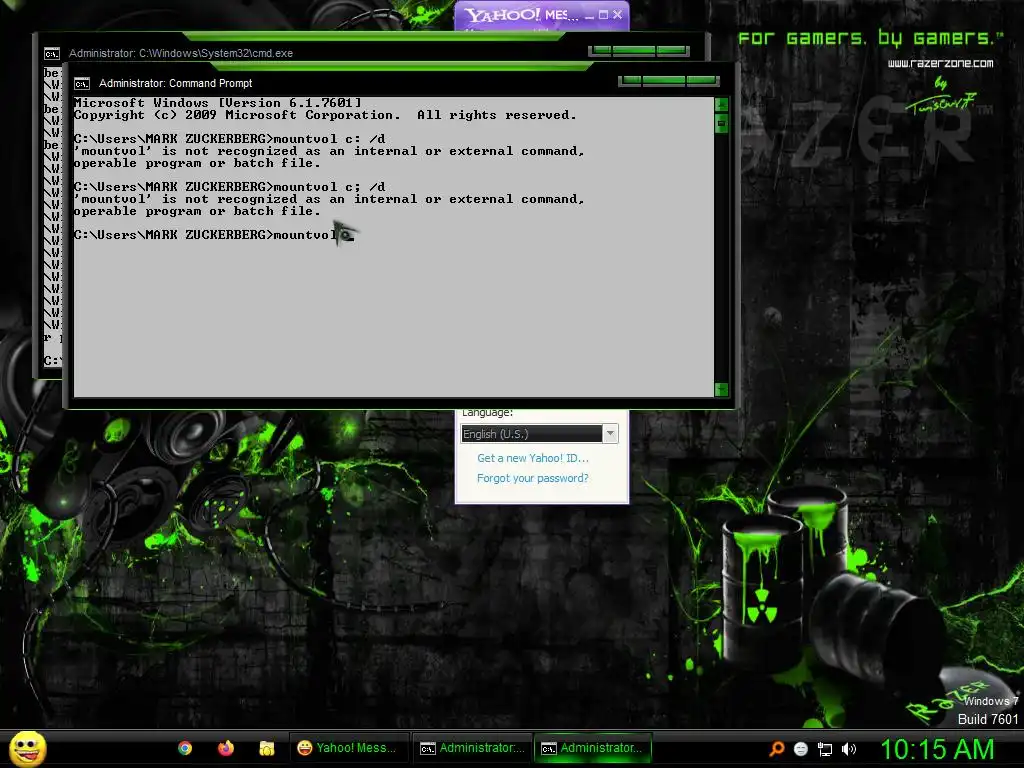The width and height of the screenshot is (1024, 768).
Task: Open the gray smiley tray icon
Action: (x=801, y=749)
